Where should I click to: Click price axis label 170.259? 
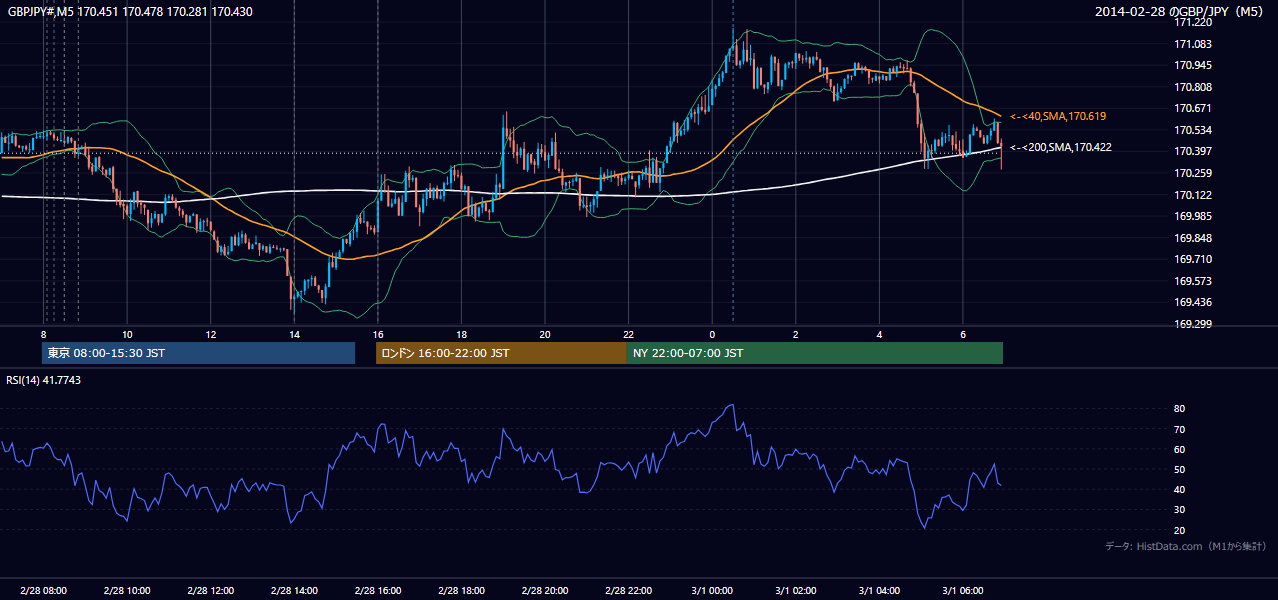1193,173
